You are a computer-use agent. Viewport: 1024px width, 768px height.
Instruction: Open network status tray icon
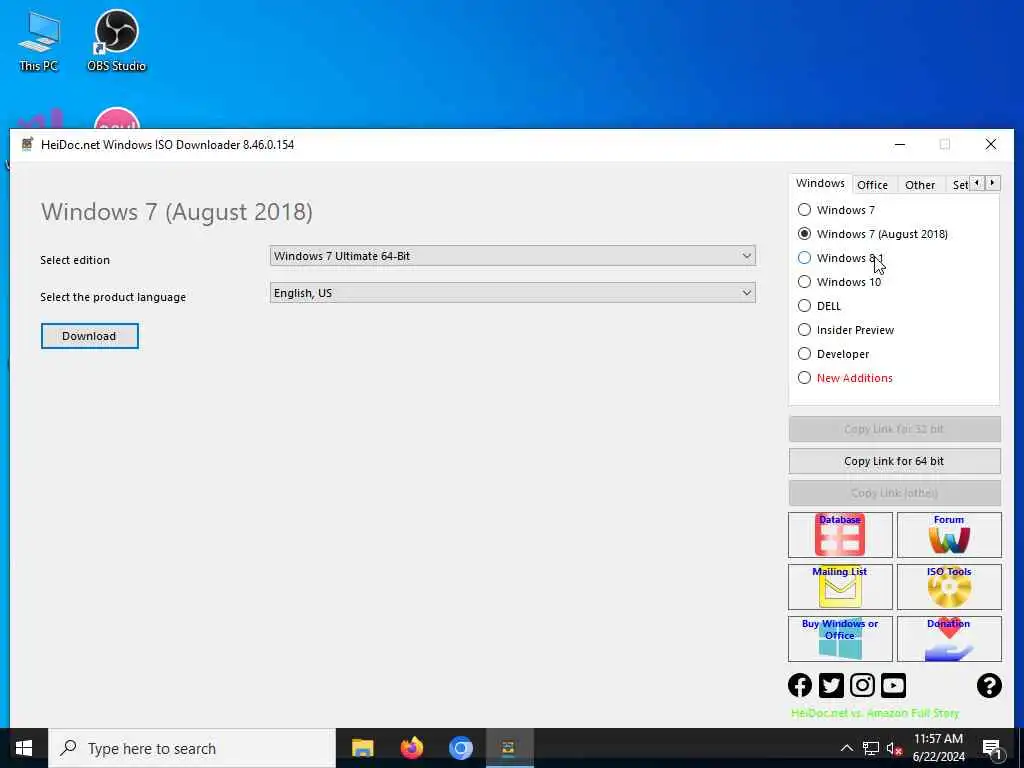pyautogui.click(x=871, y=748)
